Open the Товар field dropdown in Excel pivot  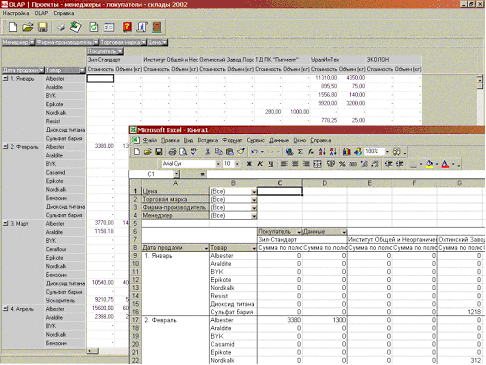pos(254,248)
